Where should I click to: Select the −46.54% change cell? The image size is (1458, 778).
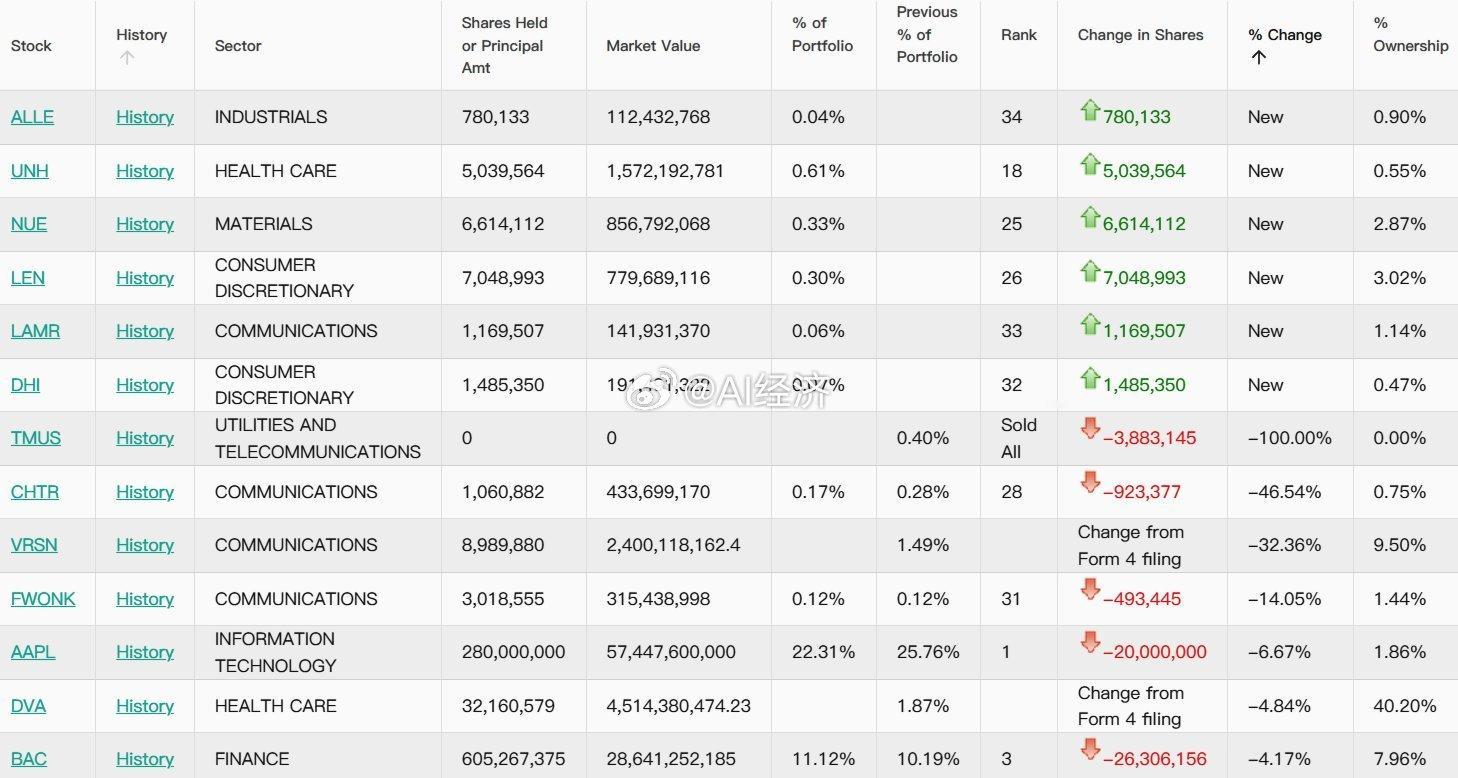pos(1285,492)
